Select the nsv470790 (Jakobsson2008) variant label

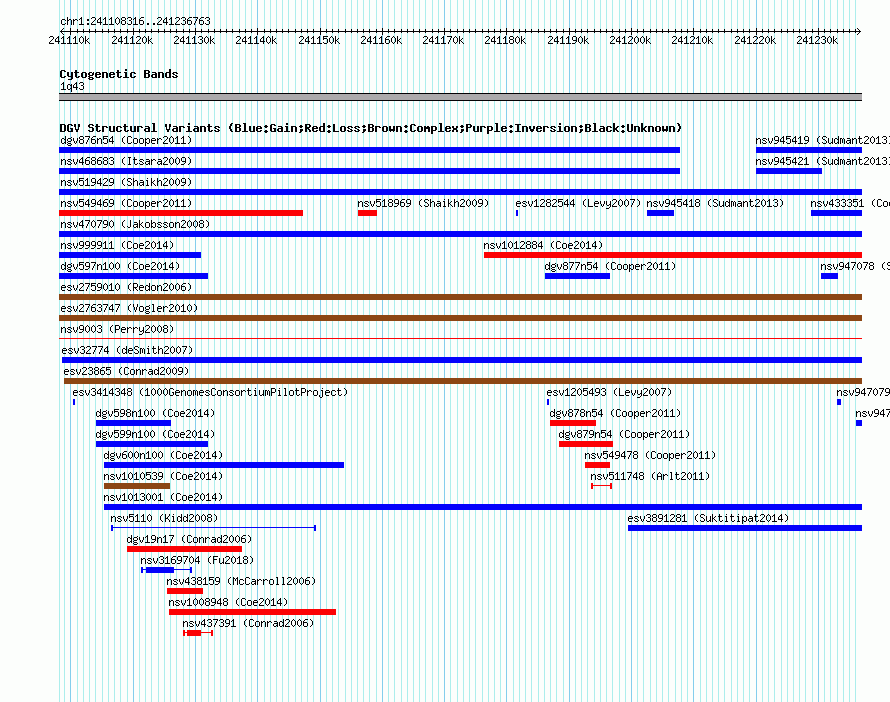tap(135, 224)
